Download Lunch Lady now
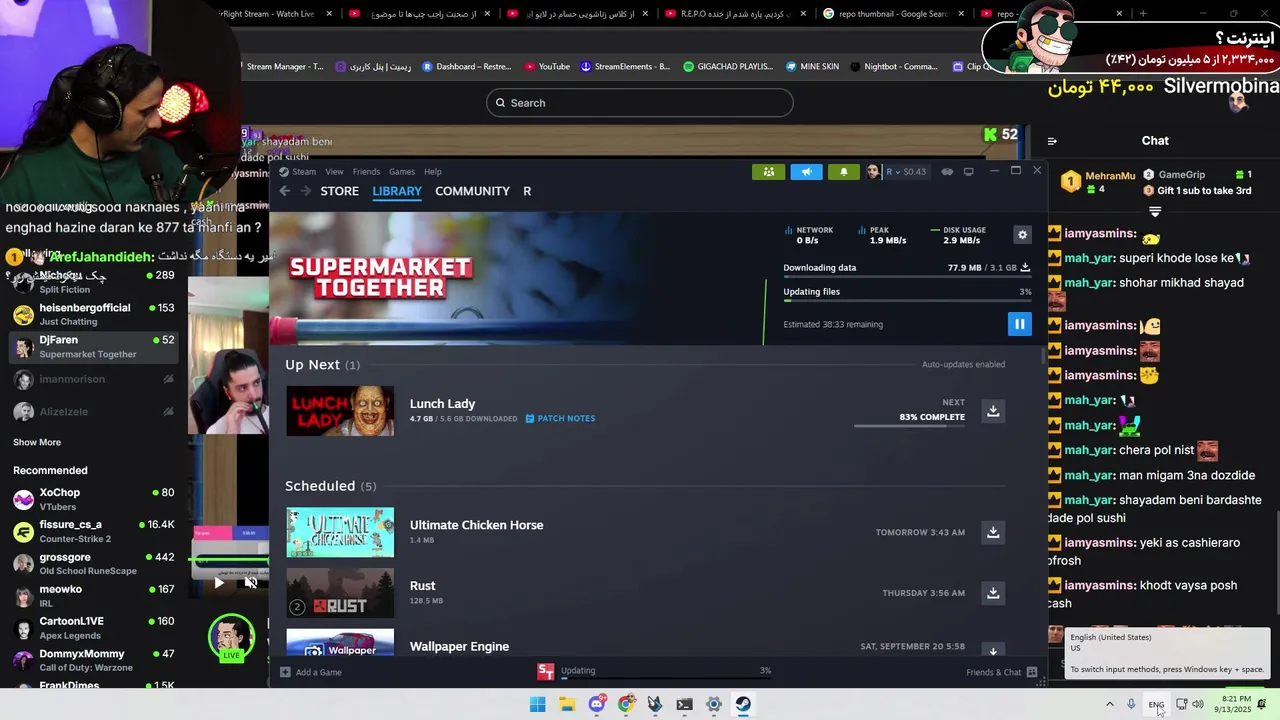 (993, 410)
